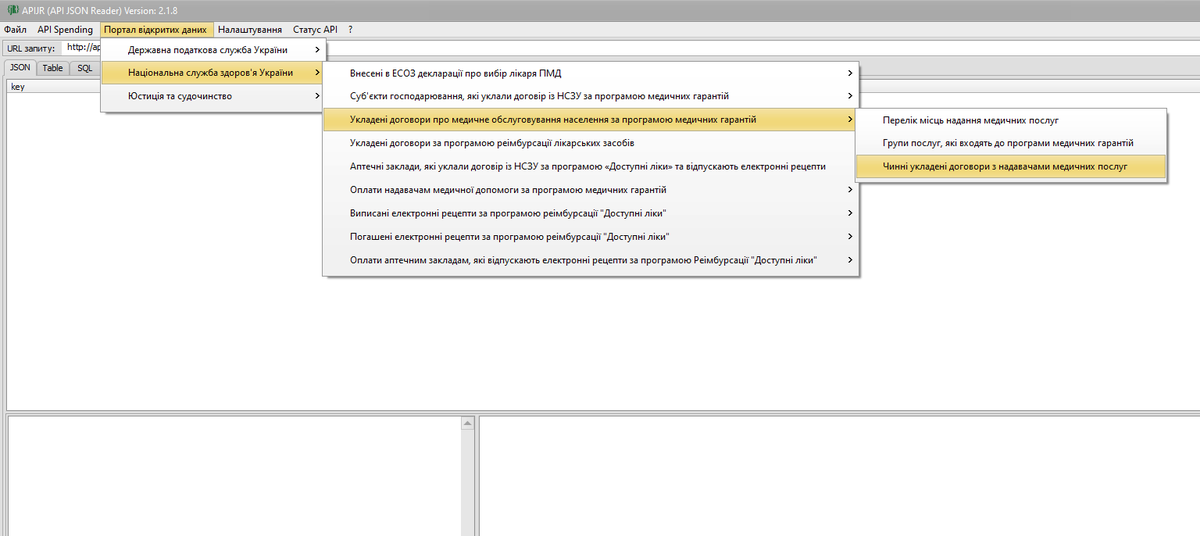Expand arrow of Погашені електронні рецепти item

coord(849,236)
